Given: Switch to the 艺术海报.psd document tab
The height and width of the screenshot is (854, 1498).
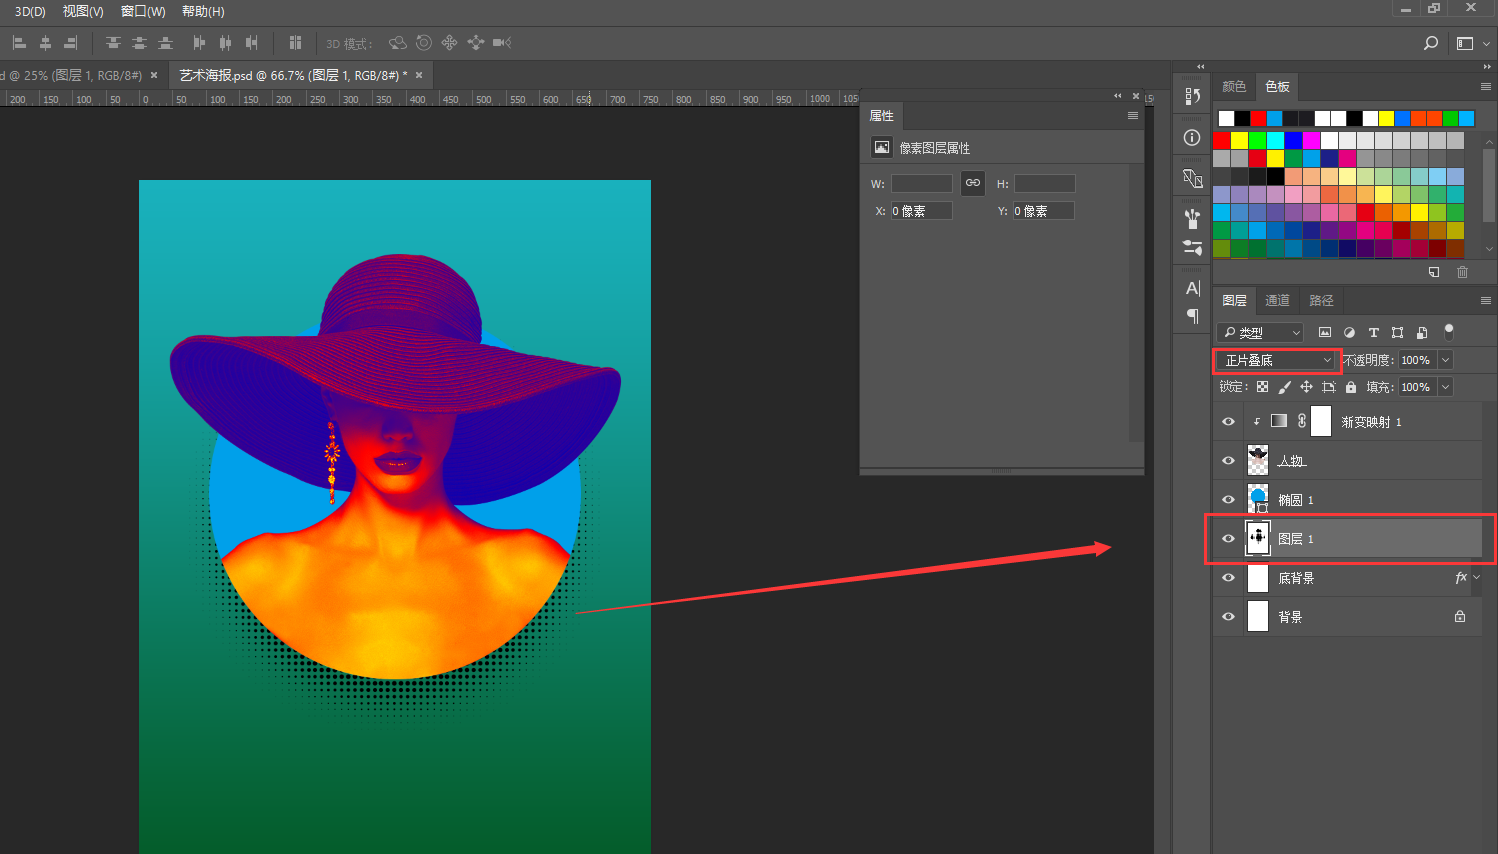Looking at the screenshot, I should pos(293,75).
